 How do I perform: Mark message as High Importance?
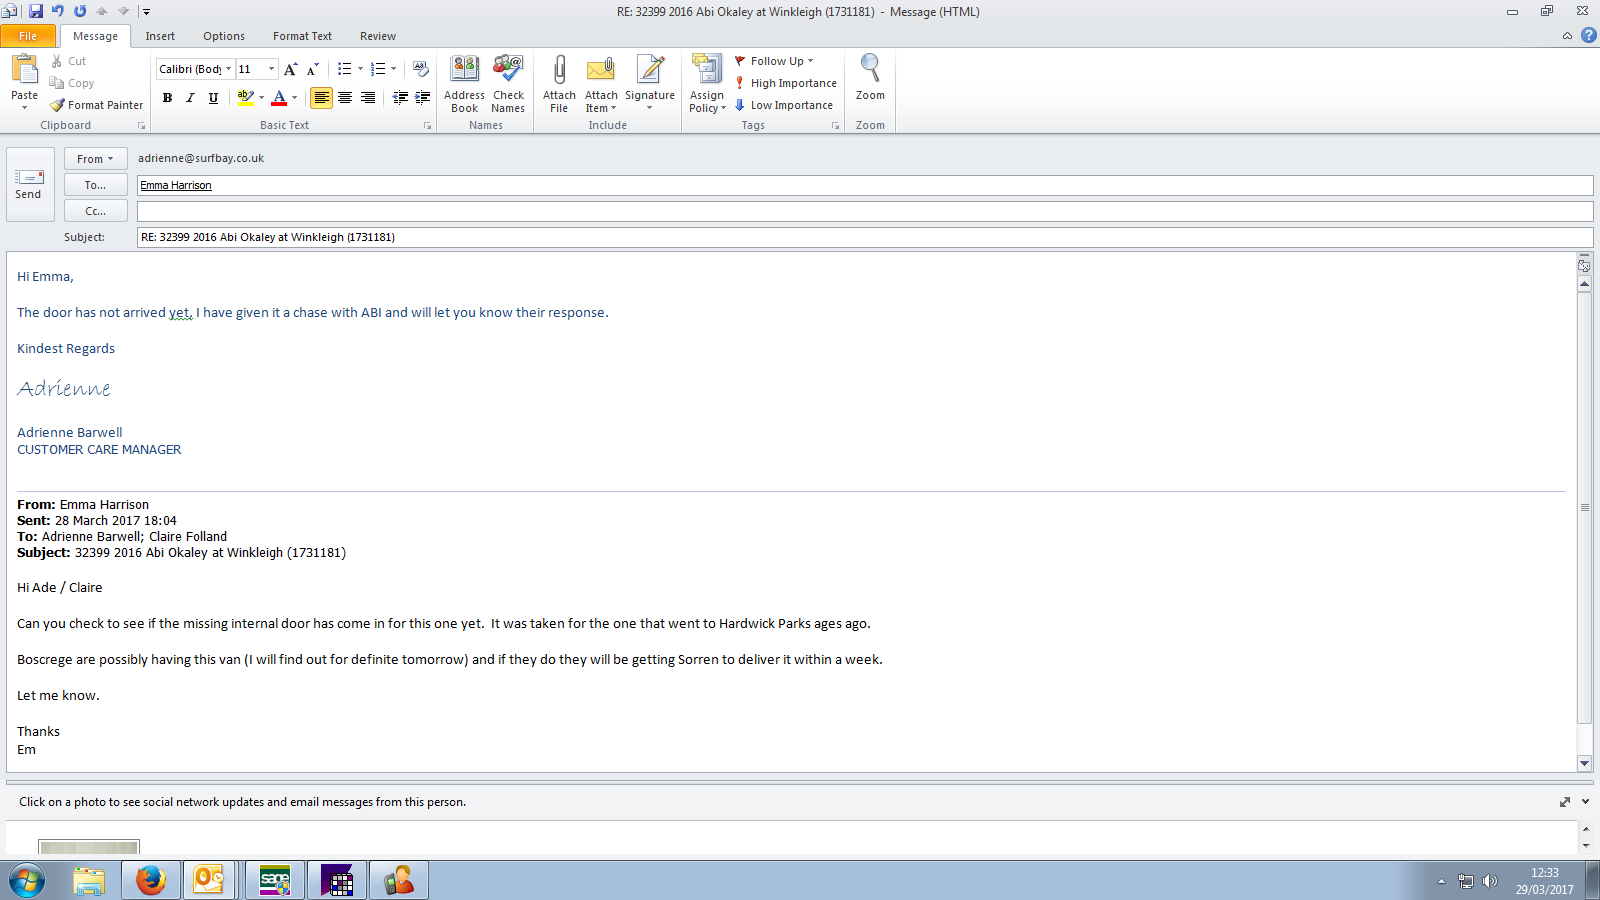(x=786, y=83)
